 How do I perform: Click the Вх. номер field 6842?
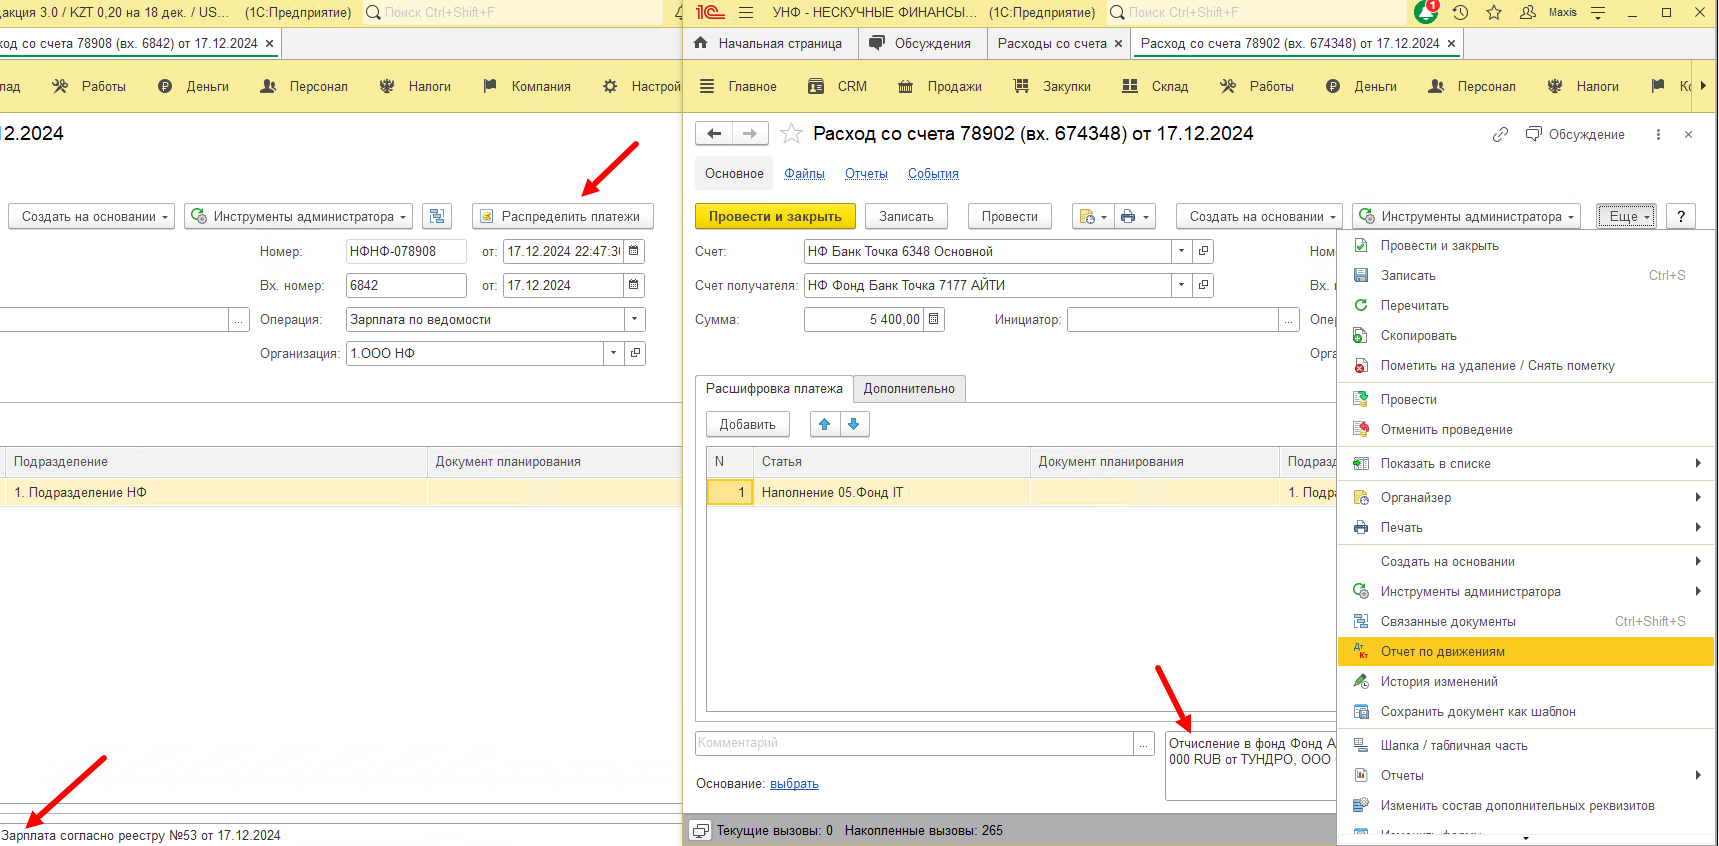coord(406,285)
